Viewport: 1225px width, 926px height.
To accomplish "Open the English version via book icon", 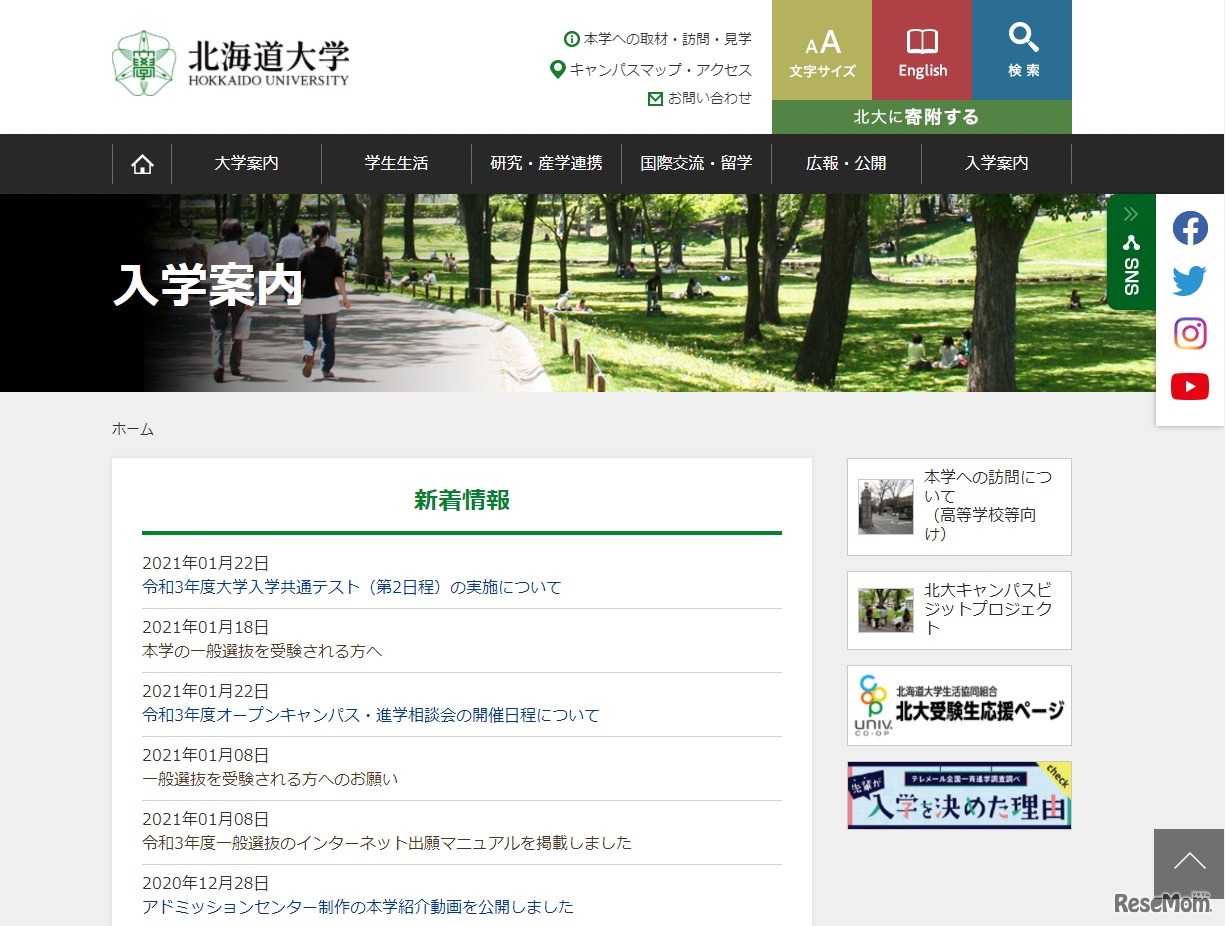I will 921,42.
